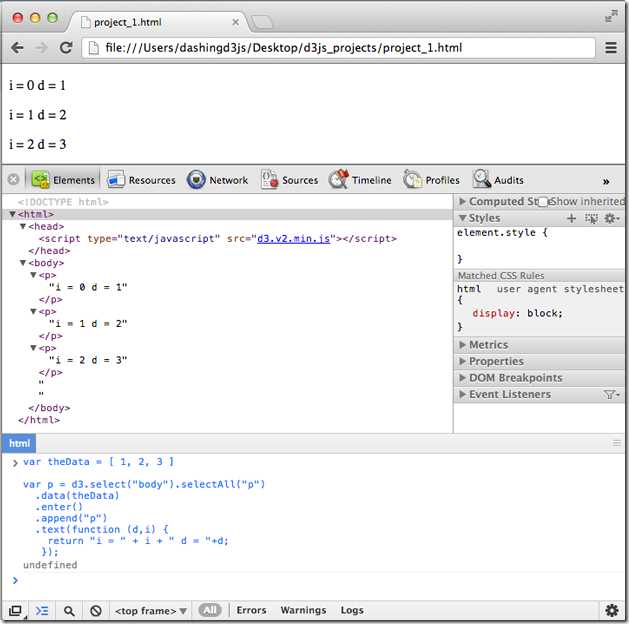The height and width of the screenshot is (624, 629).
Task: Click the console drawer handle icon
Action: [617, 443]
